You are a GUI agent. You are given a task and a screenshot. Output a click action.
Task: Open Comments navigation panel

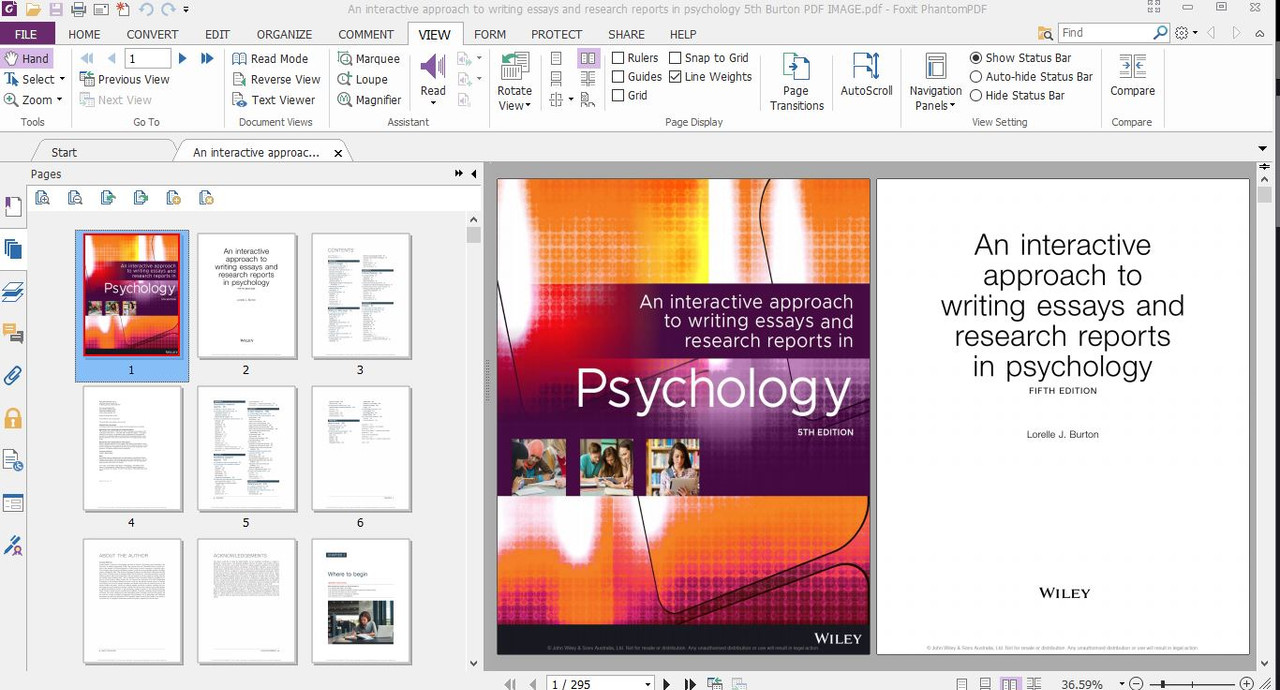[x=13, y=333]
